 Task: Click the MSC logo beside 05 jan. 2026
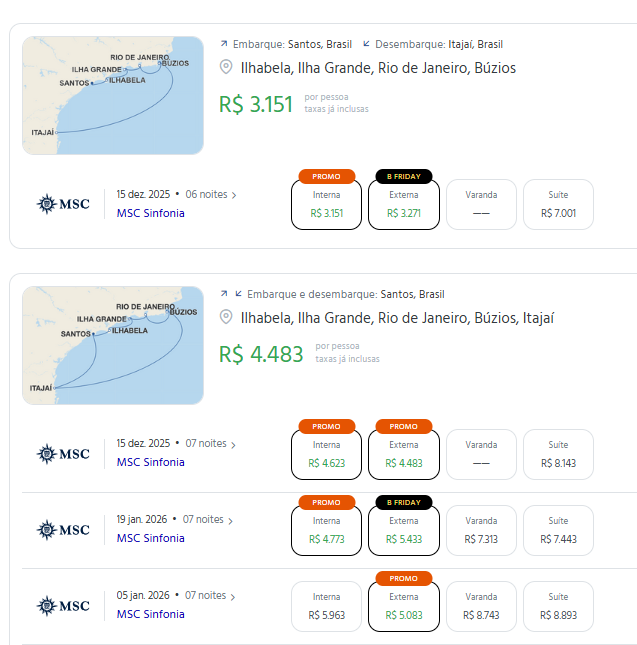(x=63, y=605)
